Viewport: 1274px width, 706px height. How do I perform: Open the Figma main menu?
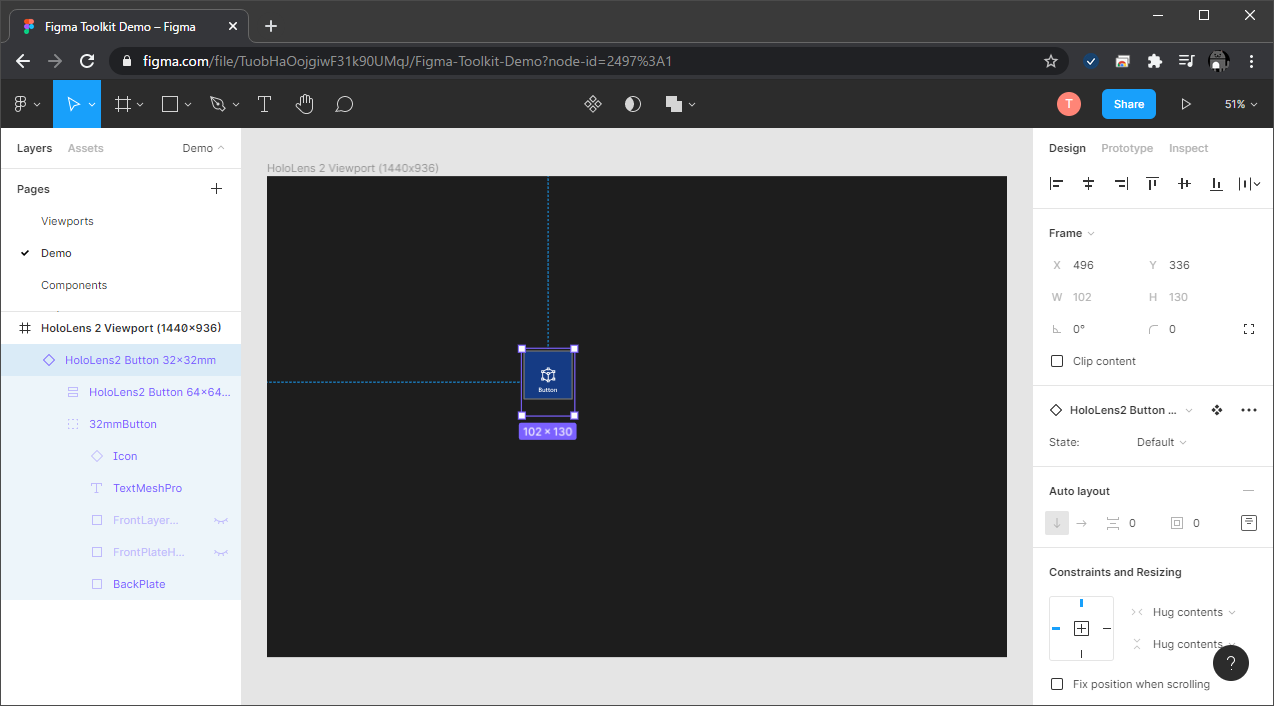click(27, 104)
